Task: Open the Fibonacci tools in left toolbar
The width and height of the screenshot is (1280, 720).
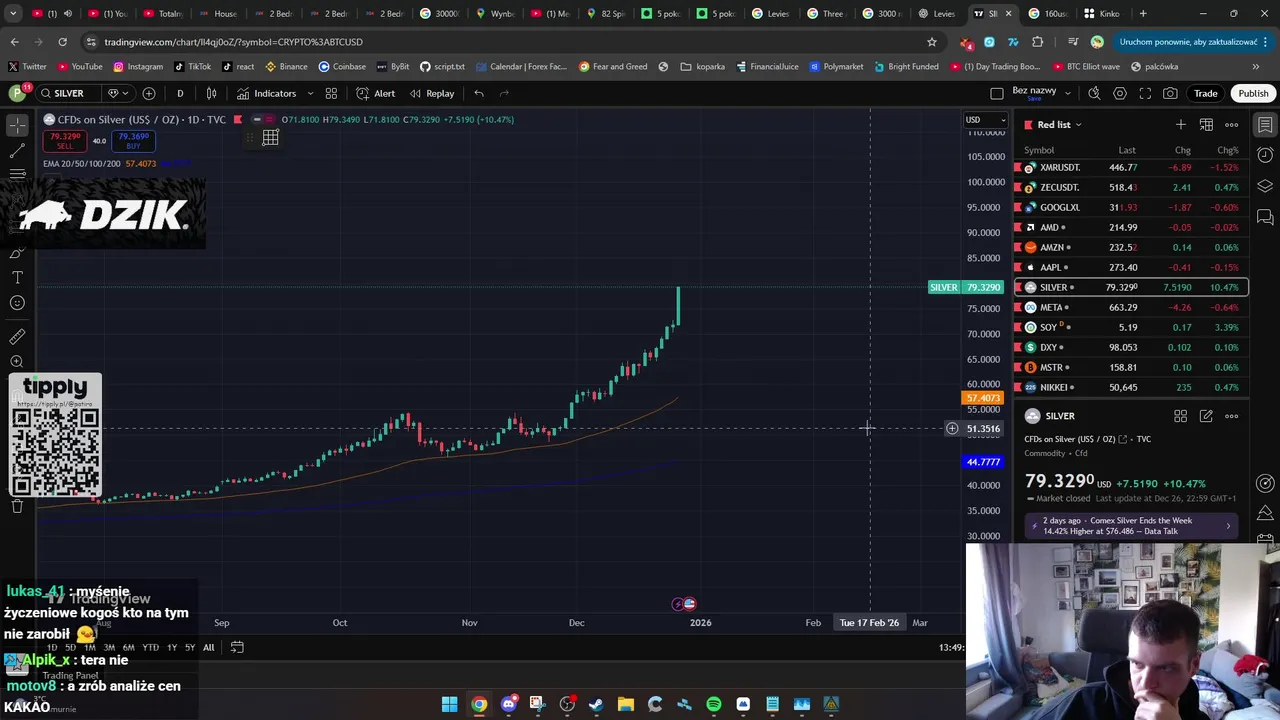Action: click(17, 174)
